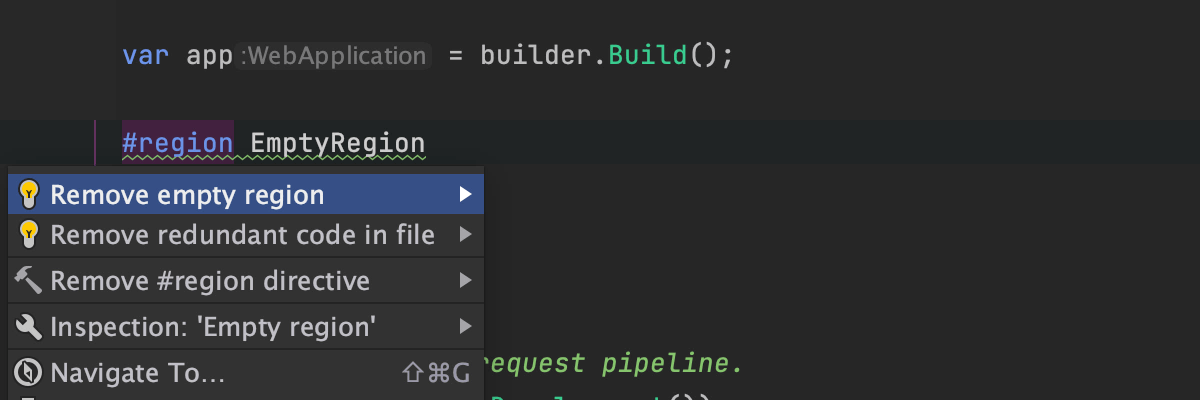Click the bulb icon for Remove redundant code
This screenshot has width=1200, height=400.
[x=29, y=235]
